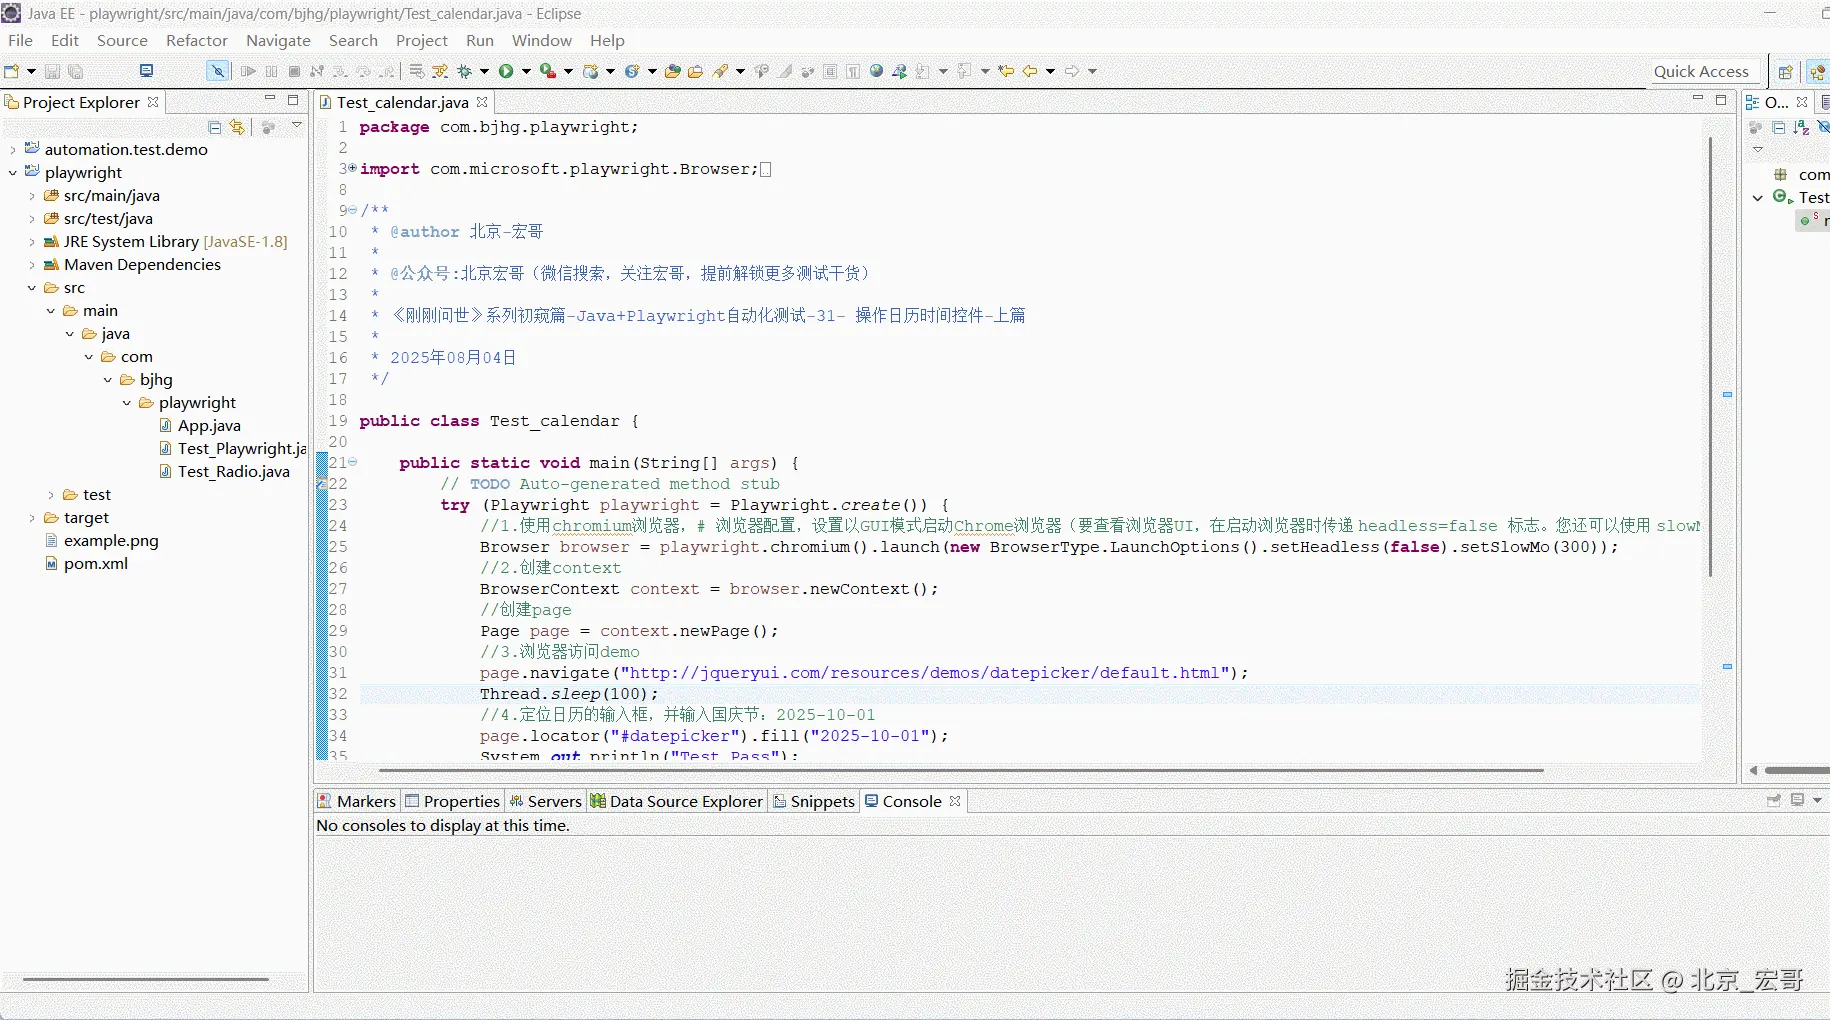Toggle Skip All Breakpoints button
This screenshot has width=1830, height=1020.
[217, 71]
